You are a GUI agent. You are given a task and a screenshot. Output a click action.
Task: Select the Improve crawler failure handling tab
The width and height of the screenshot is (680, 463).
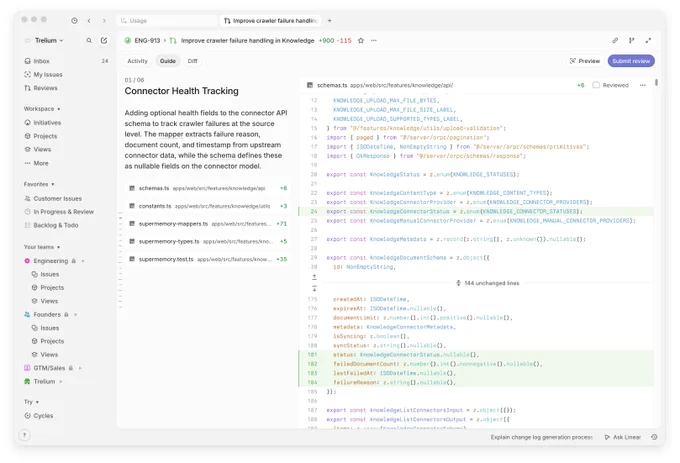point(271,20)
